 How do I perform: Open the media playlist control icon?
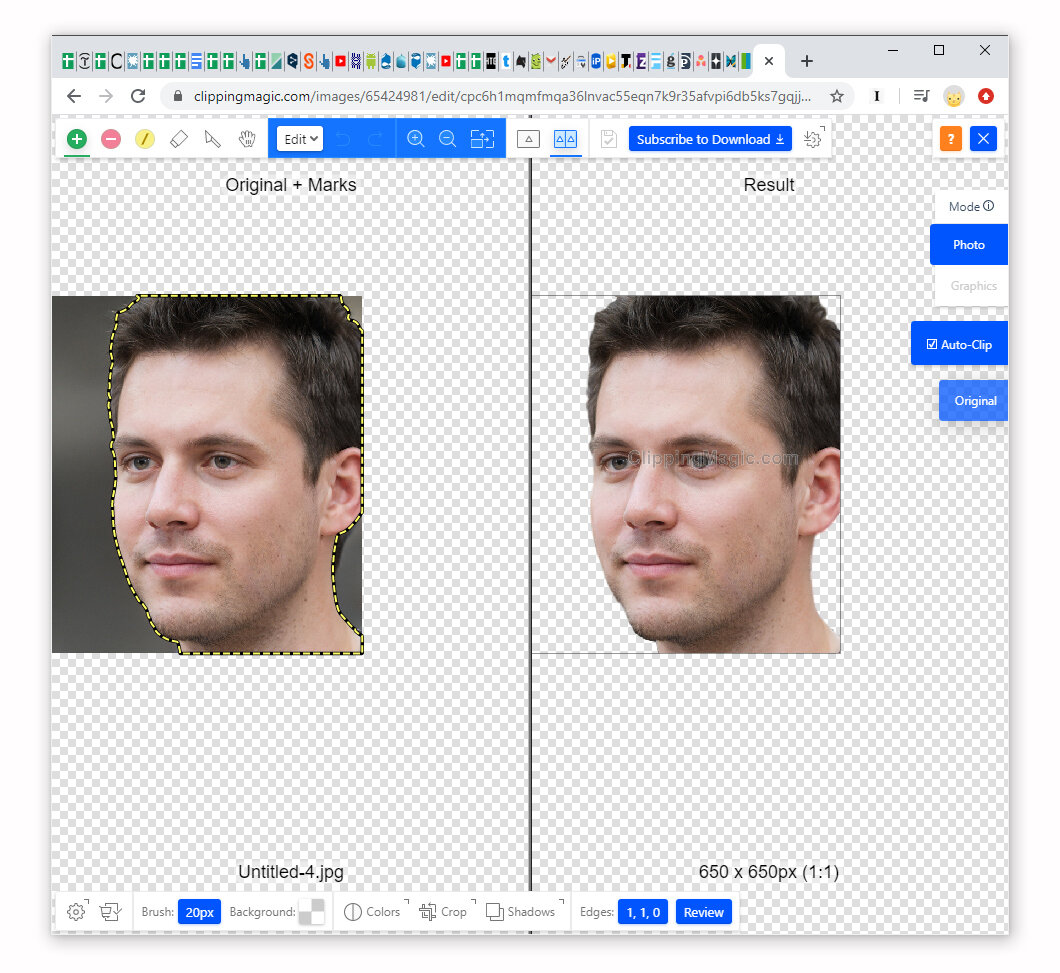click(921, 96)
